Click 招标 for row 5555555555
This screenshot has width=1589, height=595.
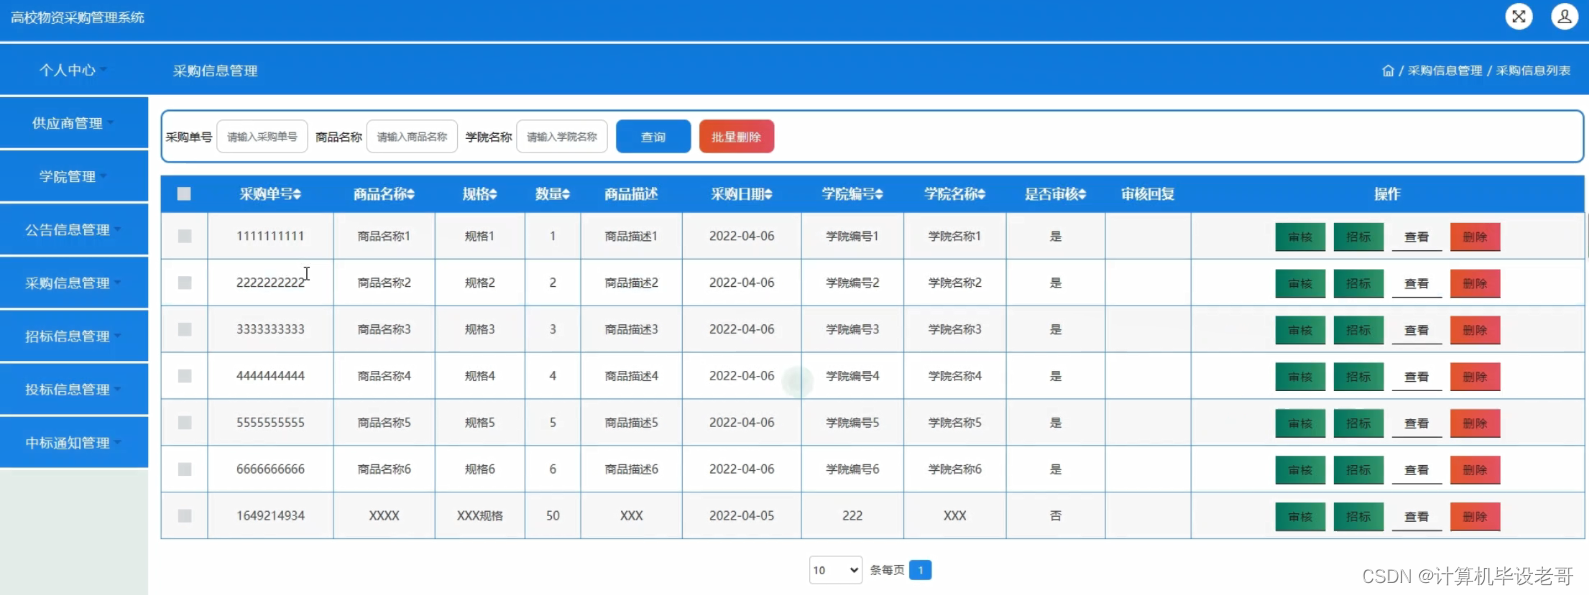pyautogui.click(x=1359, y=424)
